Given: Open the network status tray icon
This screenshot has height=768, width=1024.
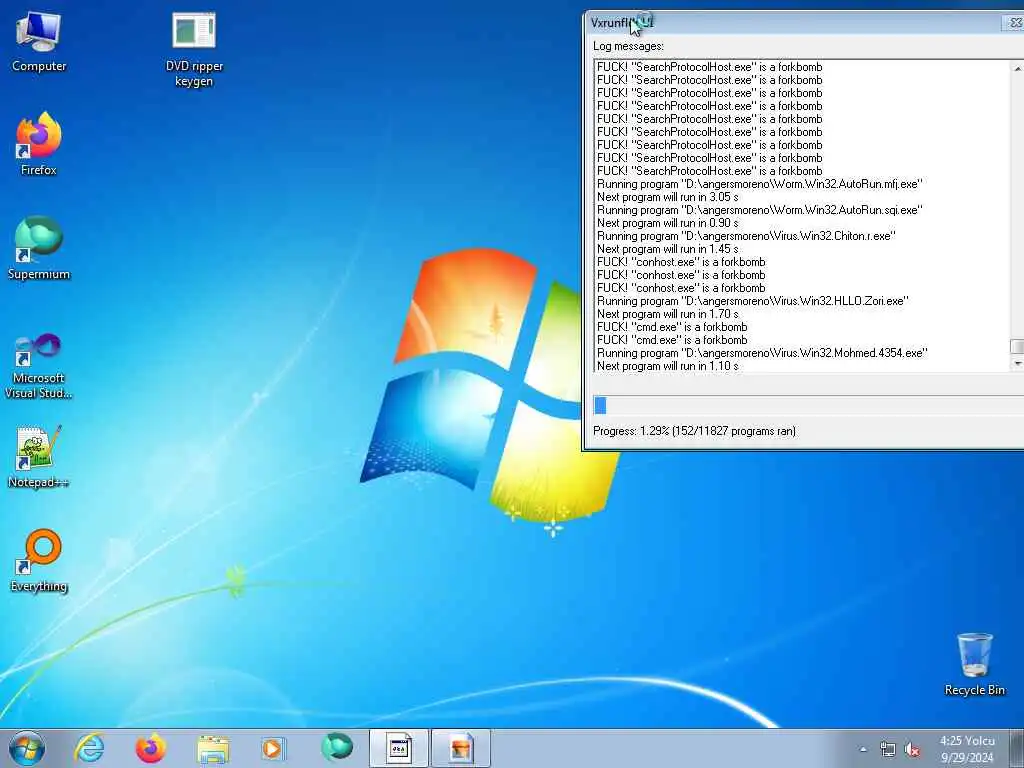Looking at the screenshot, I should (x=888, y=749).
